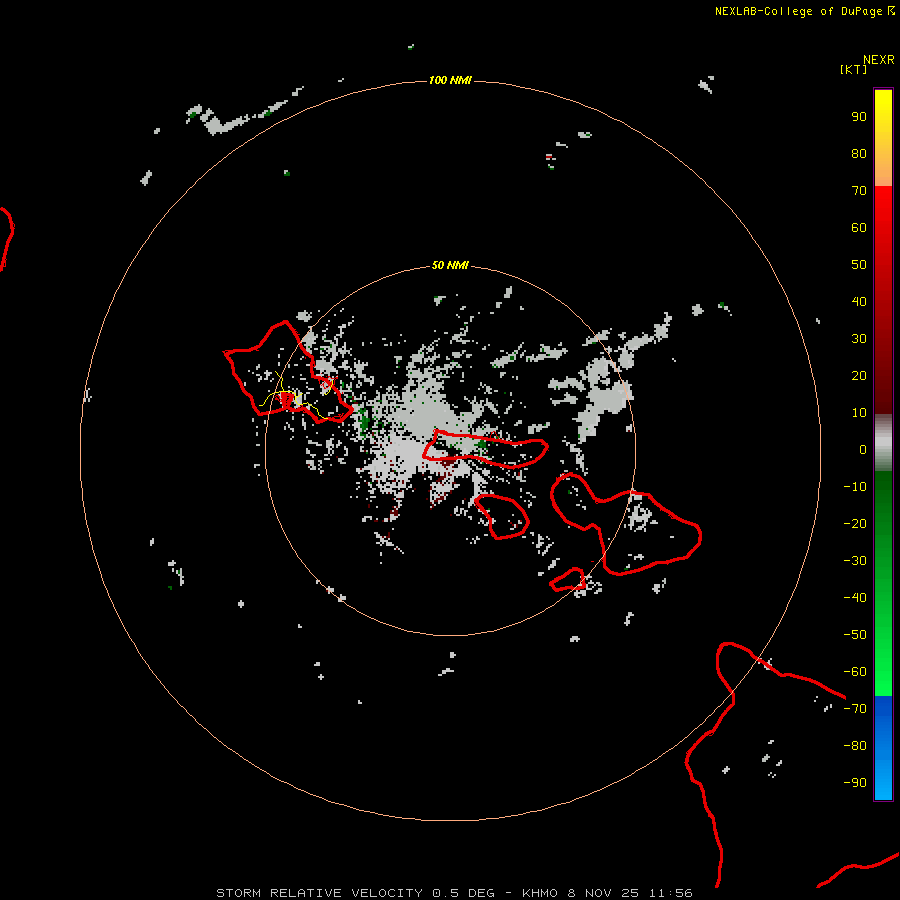Click the red segment of the color bar
This screenshot has height=900, width=900.
pyautogui.click(x=883, y=300)
